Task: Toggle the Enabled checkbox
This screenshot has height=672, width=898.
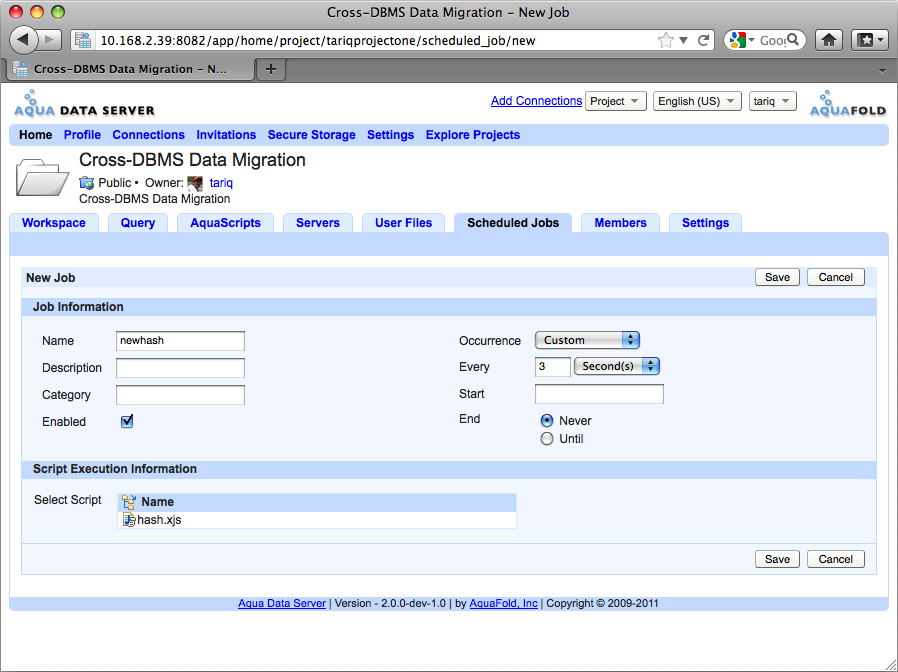Action: (127, 421)
